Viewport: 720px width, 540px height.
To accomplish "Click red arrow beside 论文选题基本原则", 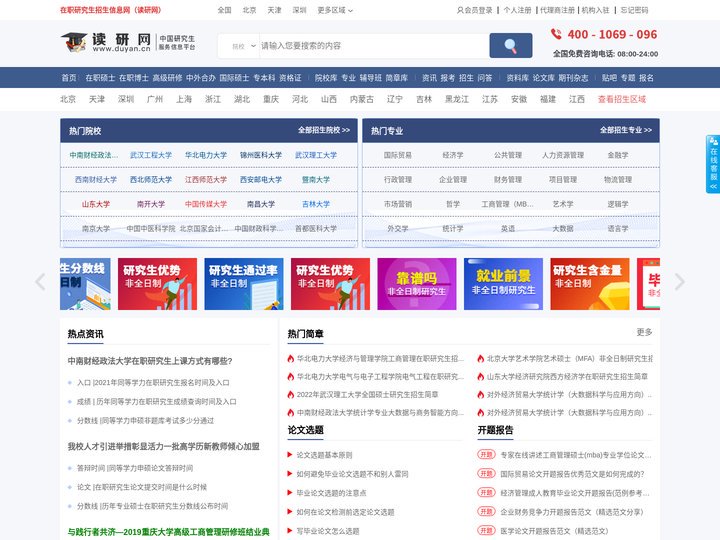I will click(x=290, y=455).
